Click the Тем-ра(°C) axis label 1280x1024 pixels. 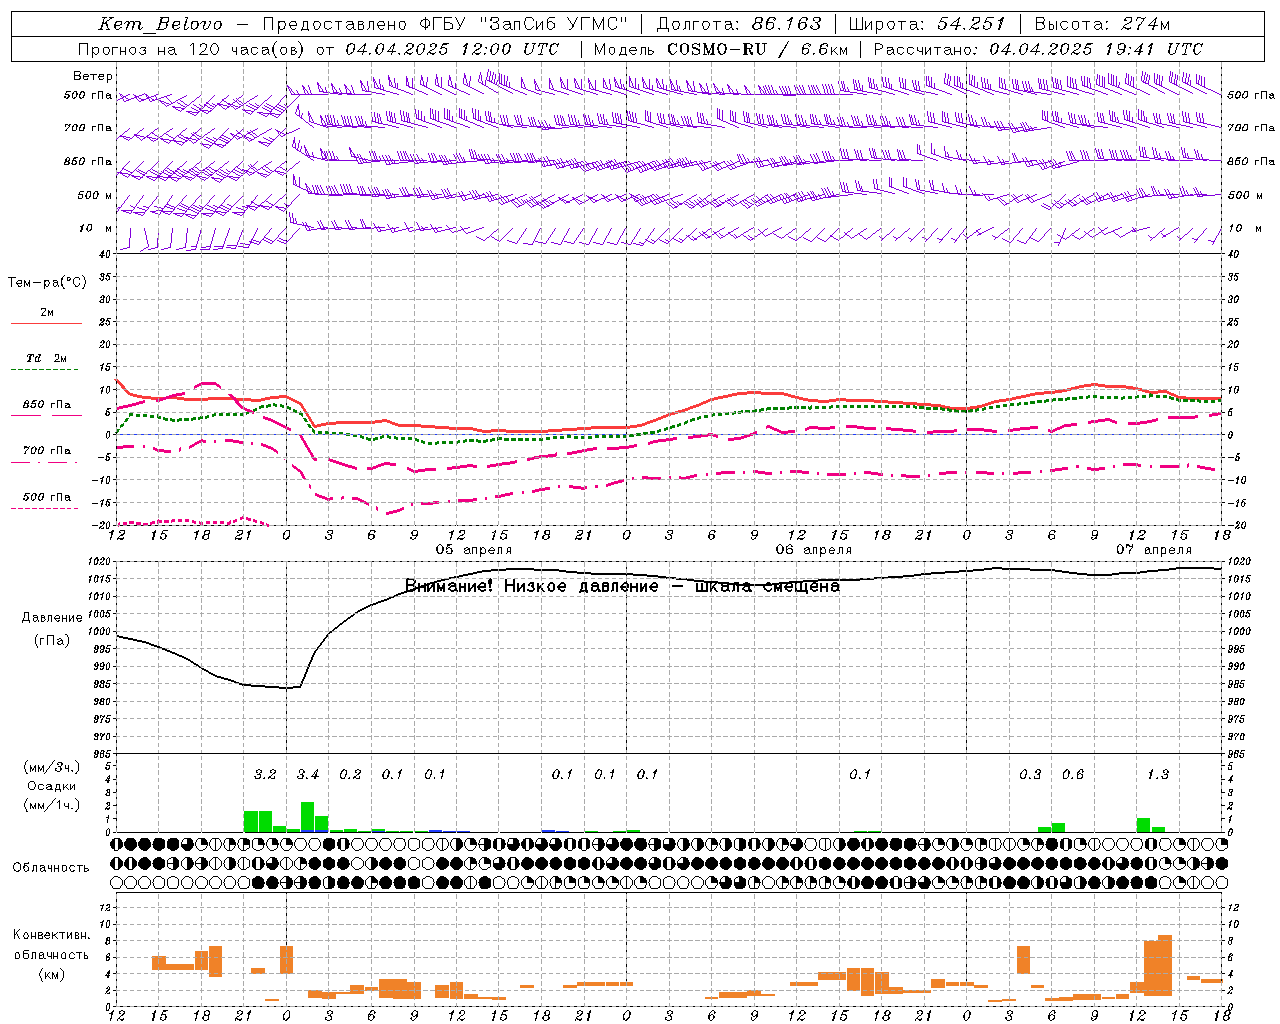click(x=47, y=283)
